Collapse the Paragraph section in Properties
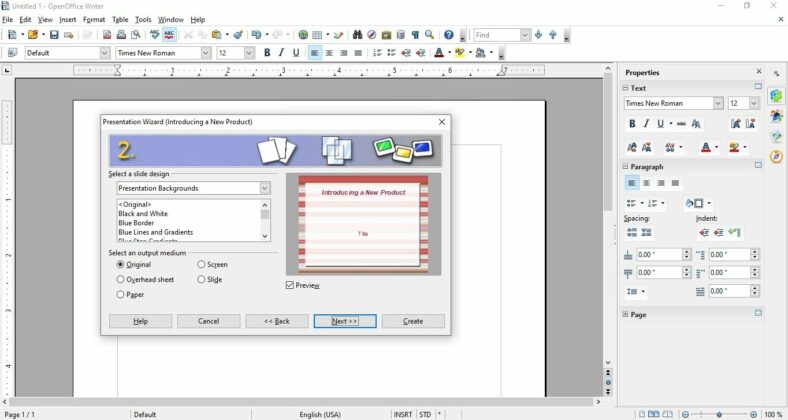 click(x=626, y=166)
